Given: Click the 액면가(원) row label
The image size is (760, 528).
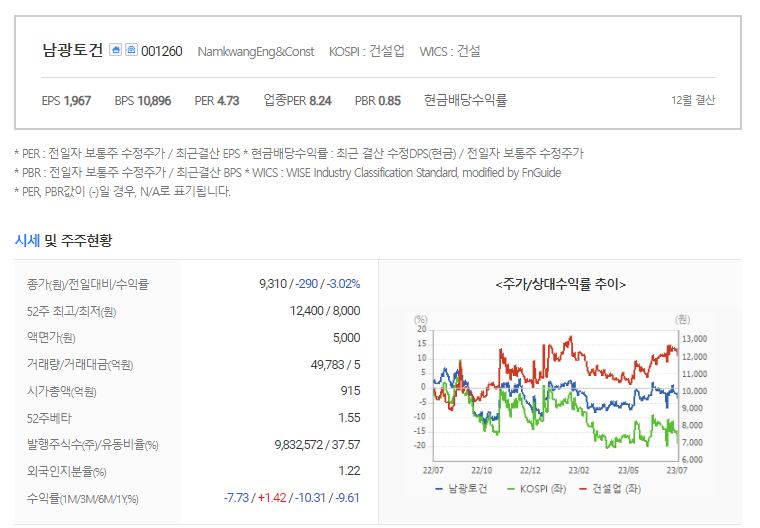Looking at the screenshot, I should coord(51,338).
